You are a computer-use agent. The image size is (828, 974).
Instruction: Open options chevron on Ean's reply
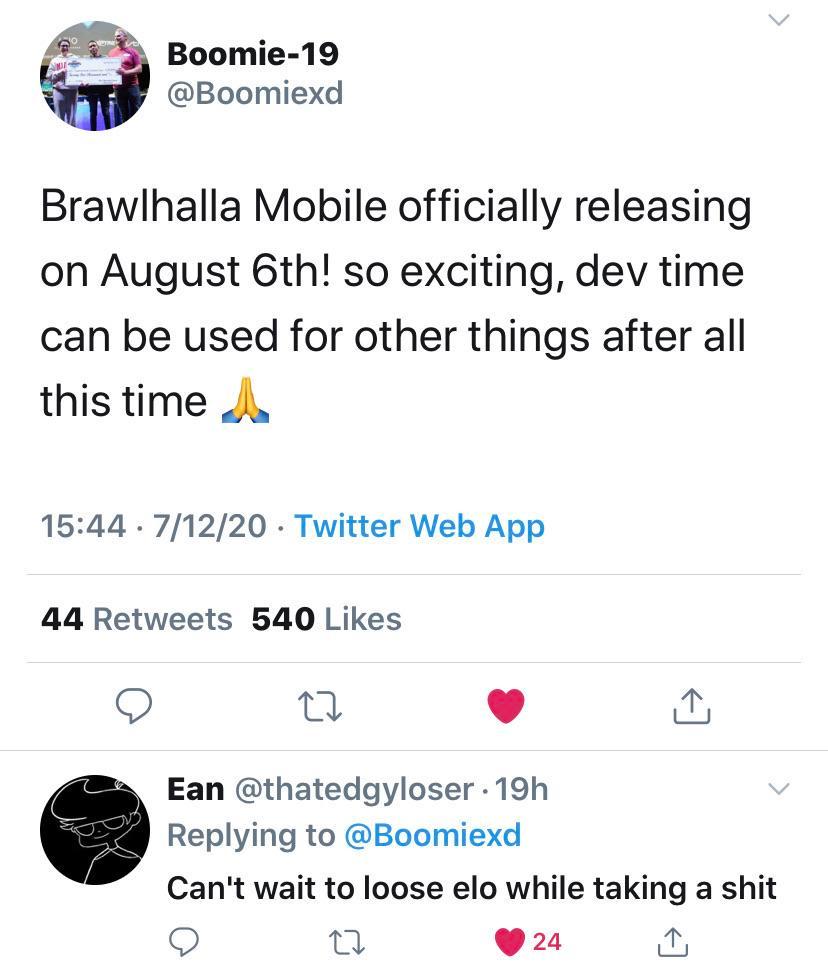point(778,790)
